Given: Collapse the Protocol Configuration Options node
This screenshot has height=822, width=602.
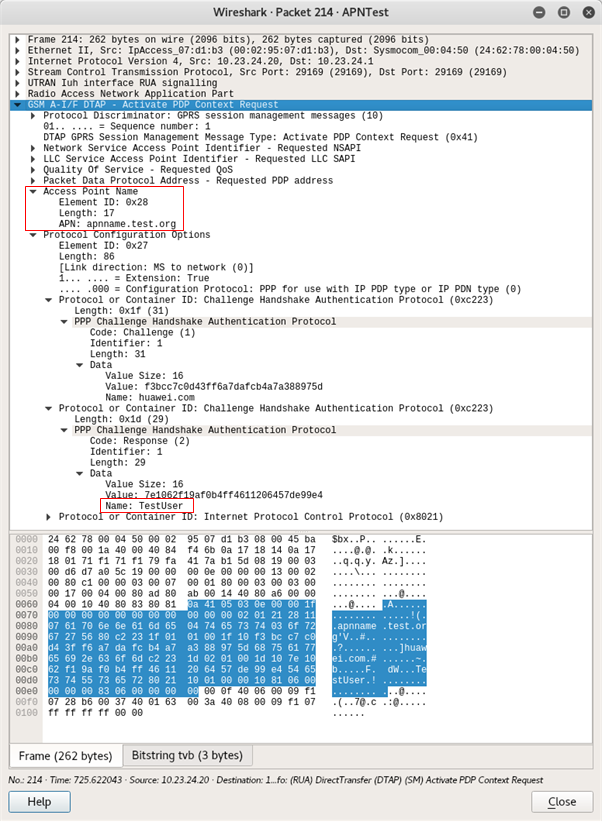Looking at the screenshot, I should [x=34, y=235].
